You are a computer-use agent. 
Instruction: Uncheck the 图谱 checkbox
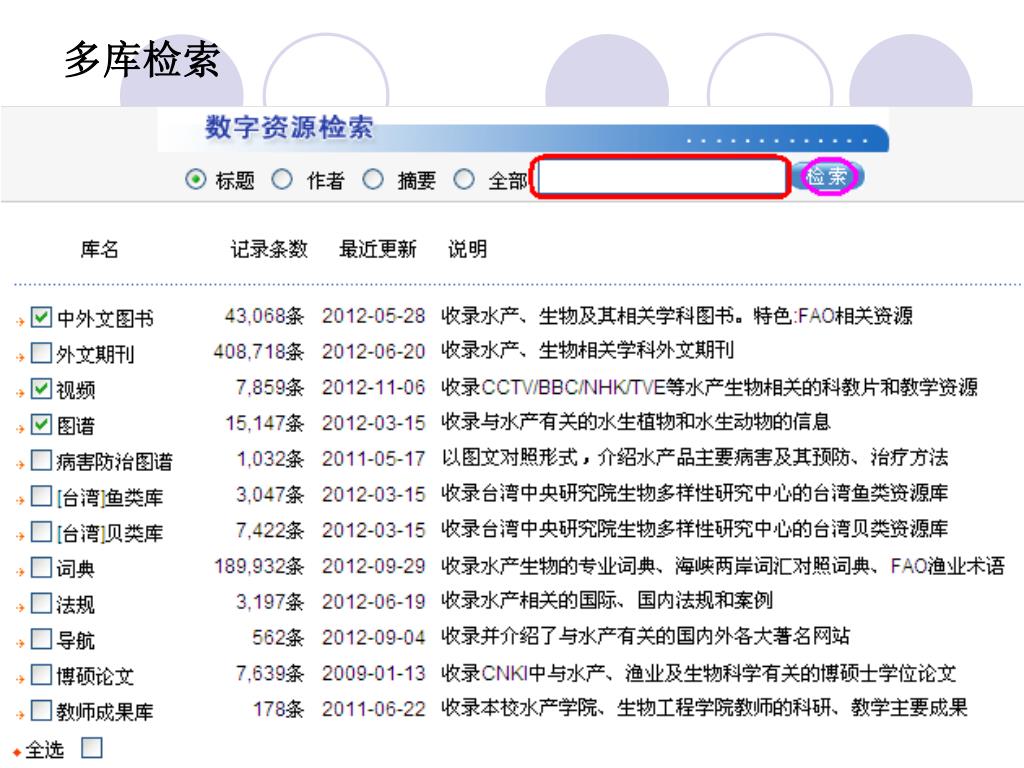click(x=40, y=424)
